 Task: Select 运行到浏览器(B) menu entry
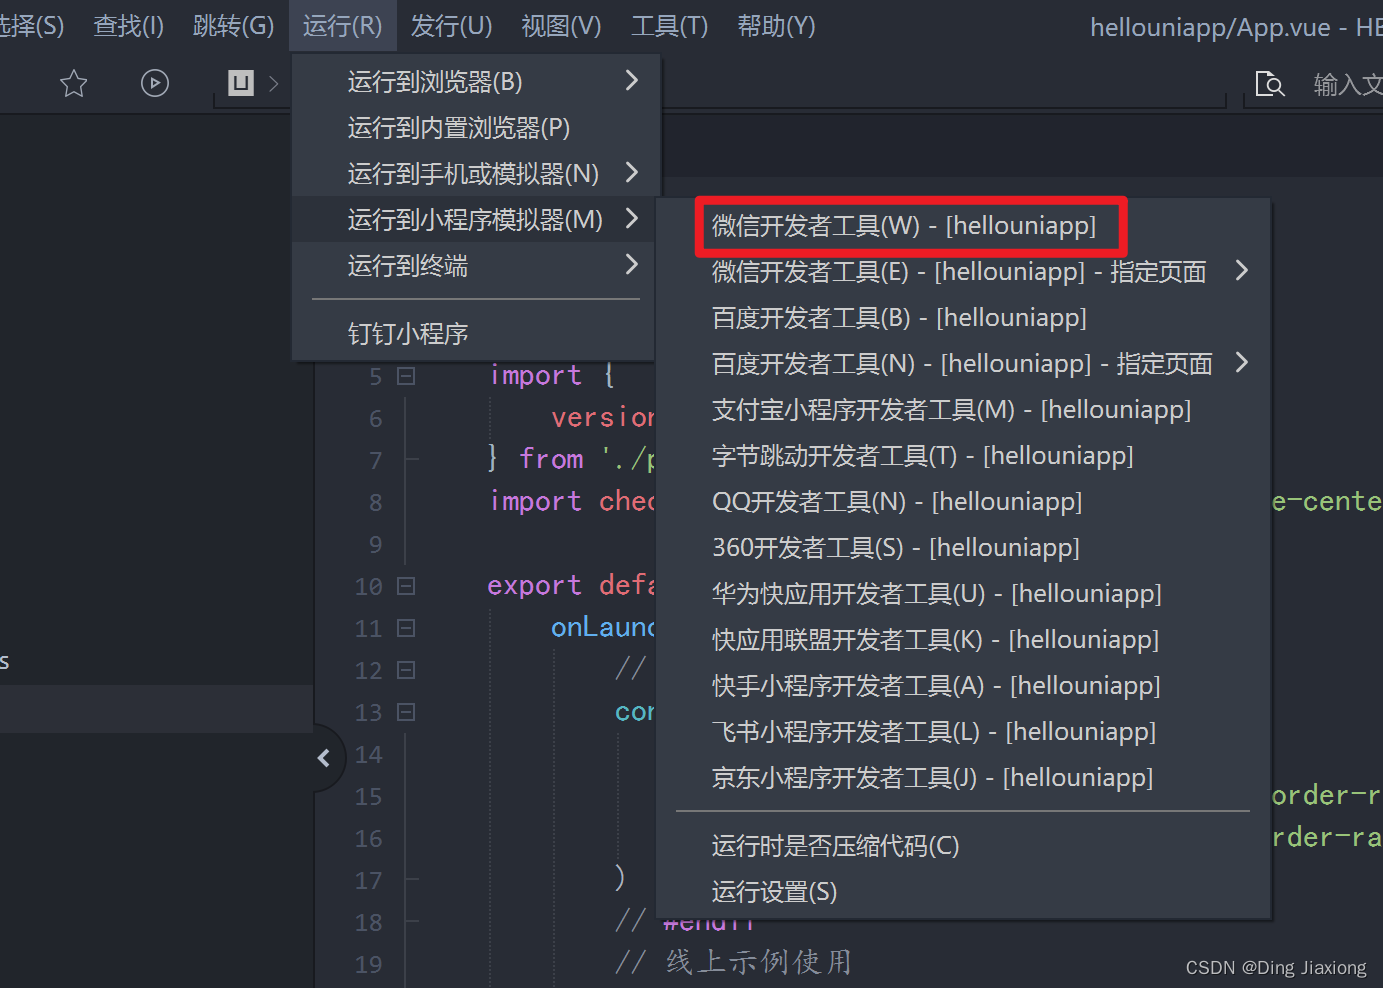click(476, 82)
